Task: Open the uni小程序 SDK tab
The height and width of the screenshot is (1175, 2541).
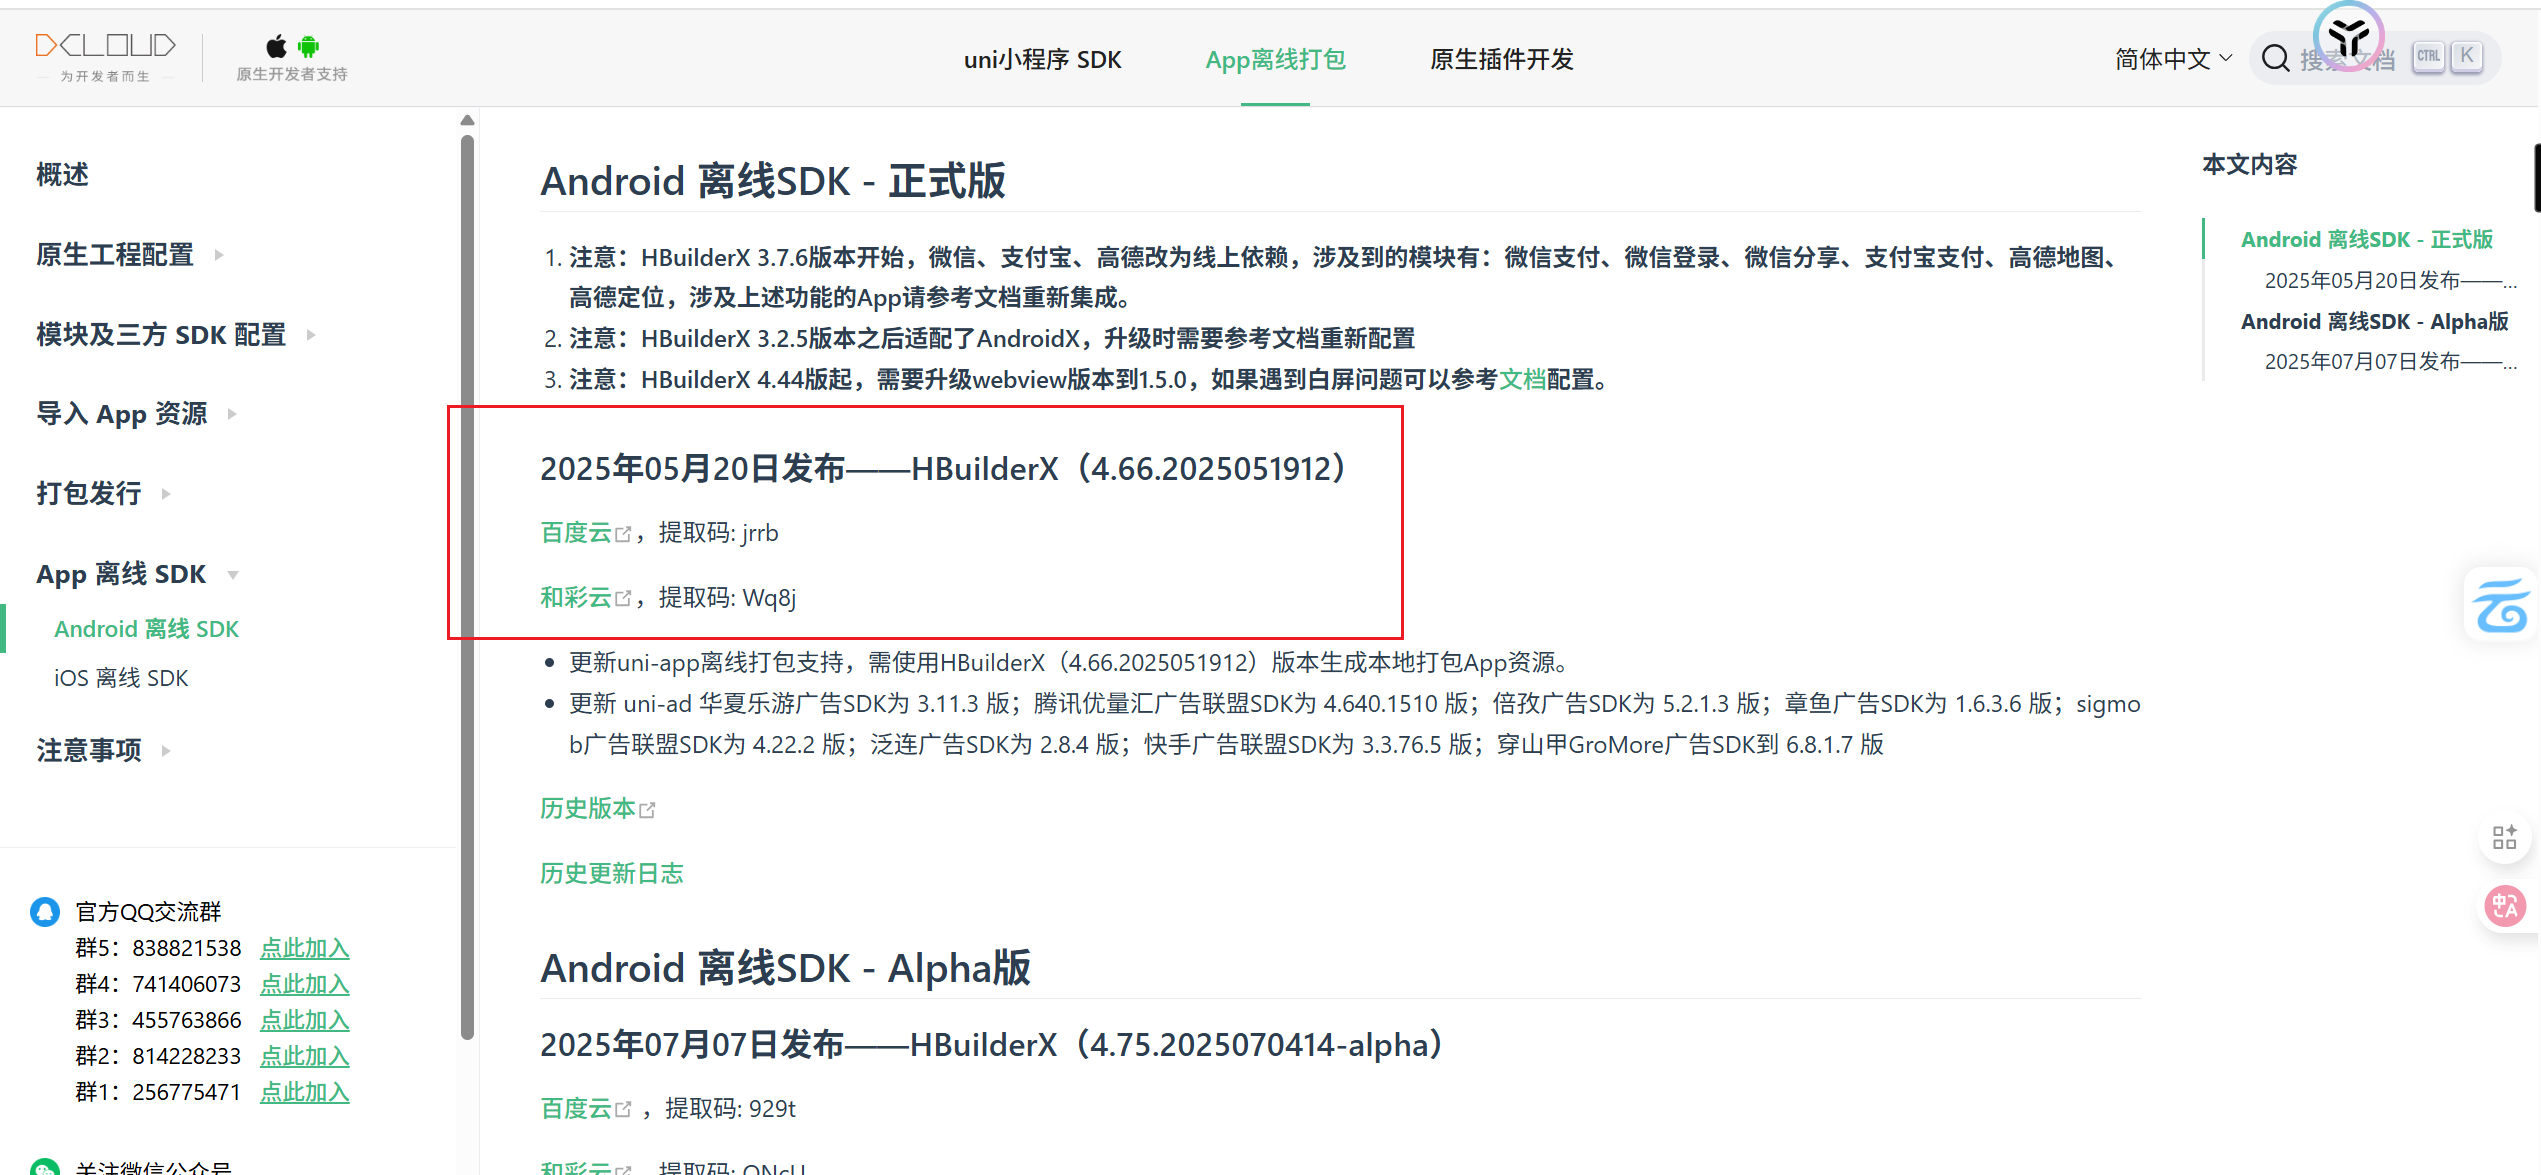Action: [x=1042, y=59]
